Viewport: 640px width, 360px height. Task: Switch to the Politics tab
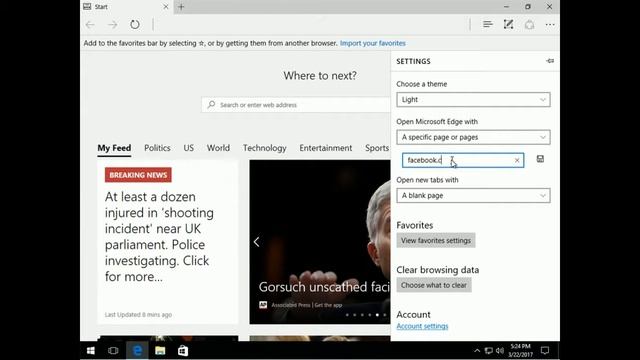coord(157,148)
